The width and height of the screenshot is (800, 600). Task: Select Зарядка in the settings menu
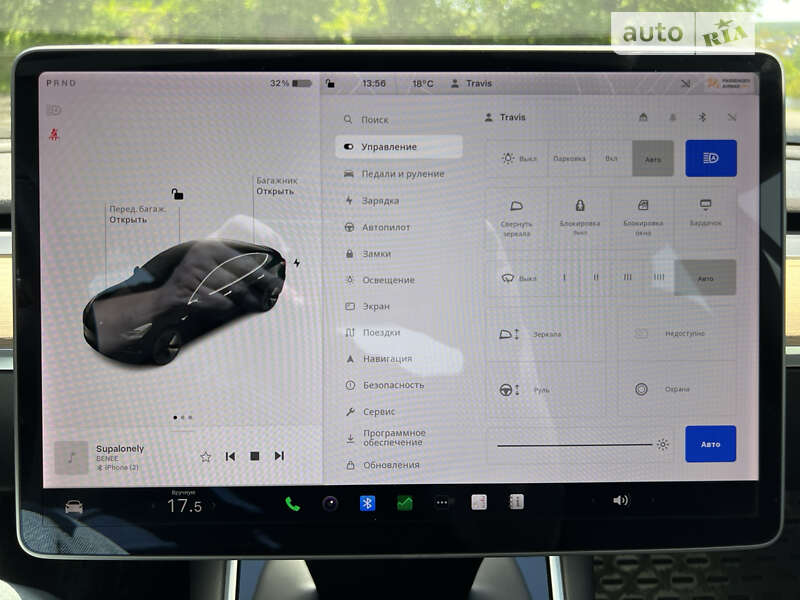click(380, 200)
